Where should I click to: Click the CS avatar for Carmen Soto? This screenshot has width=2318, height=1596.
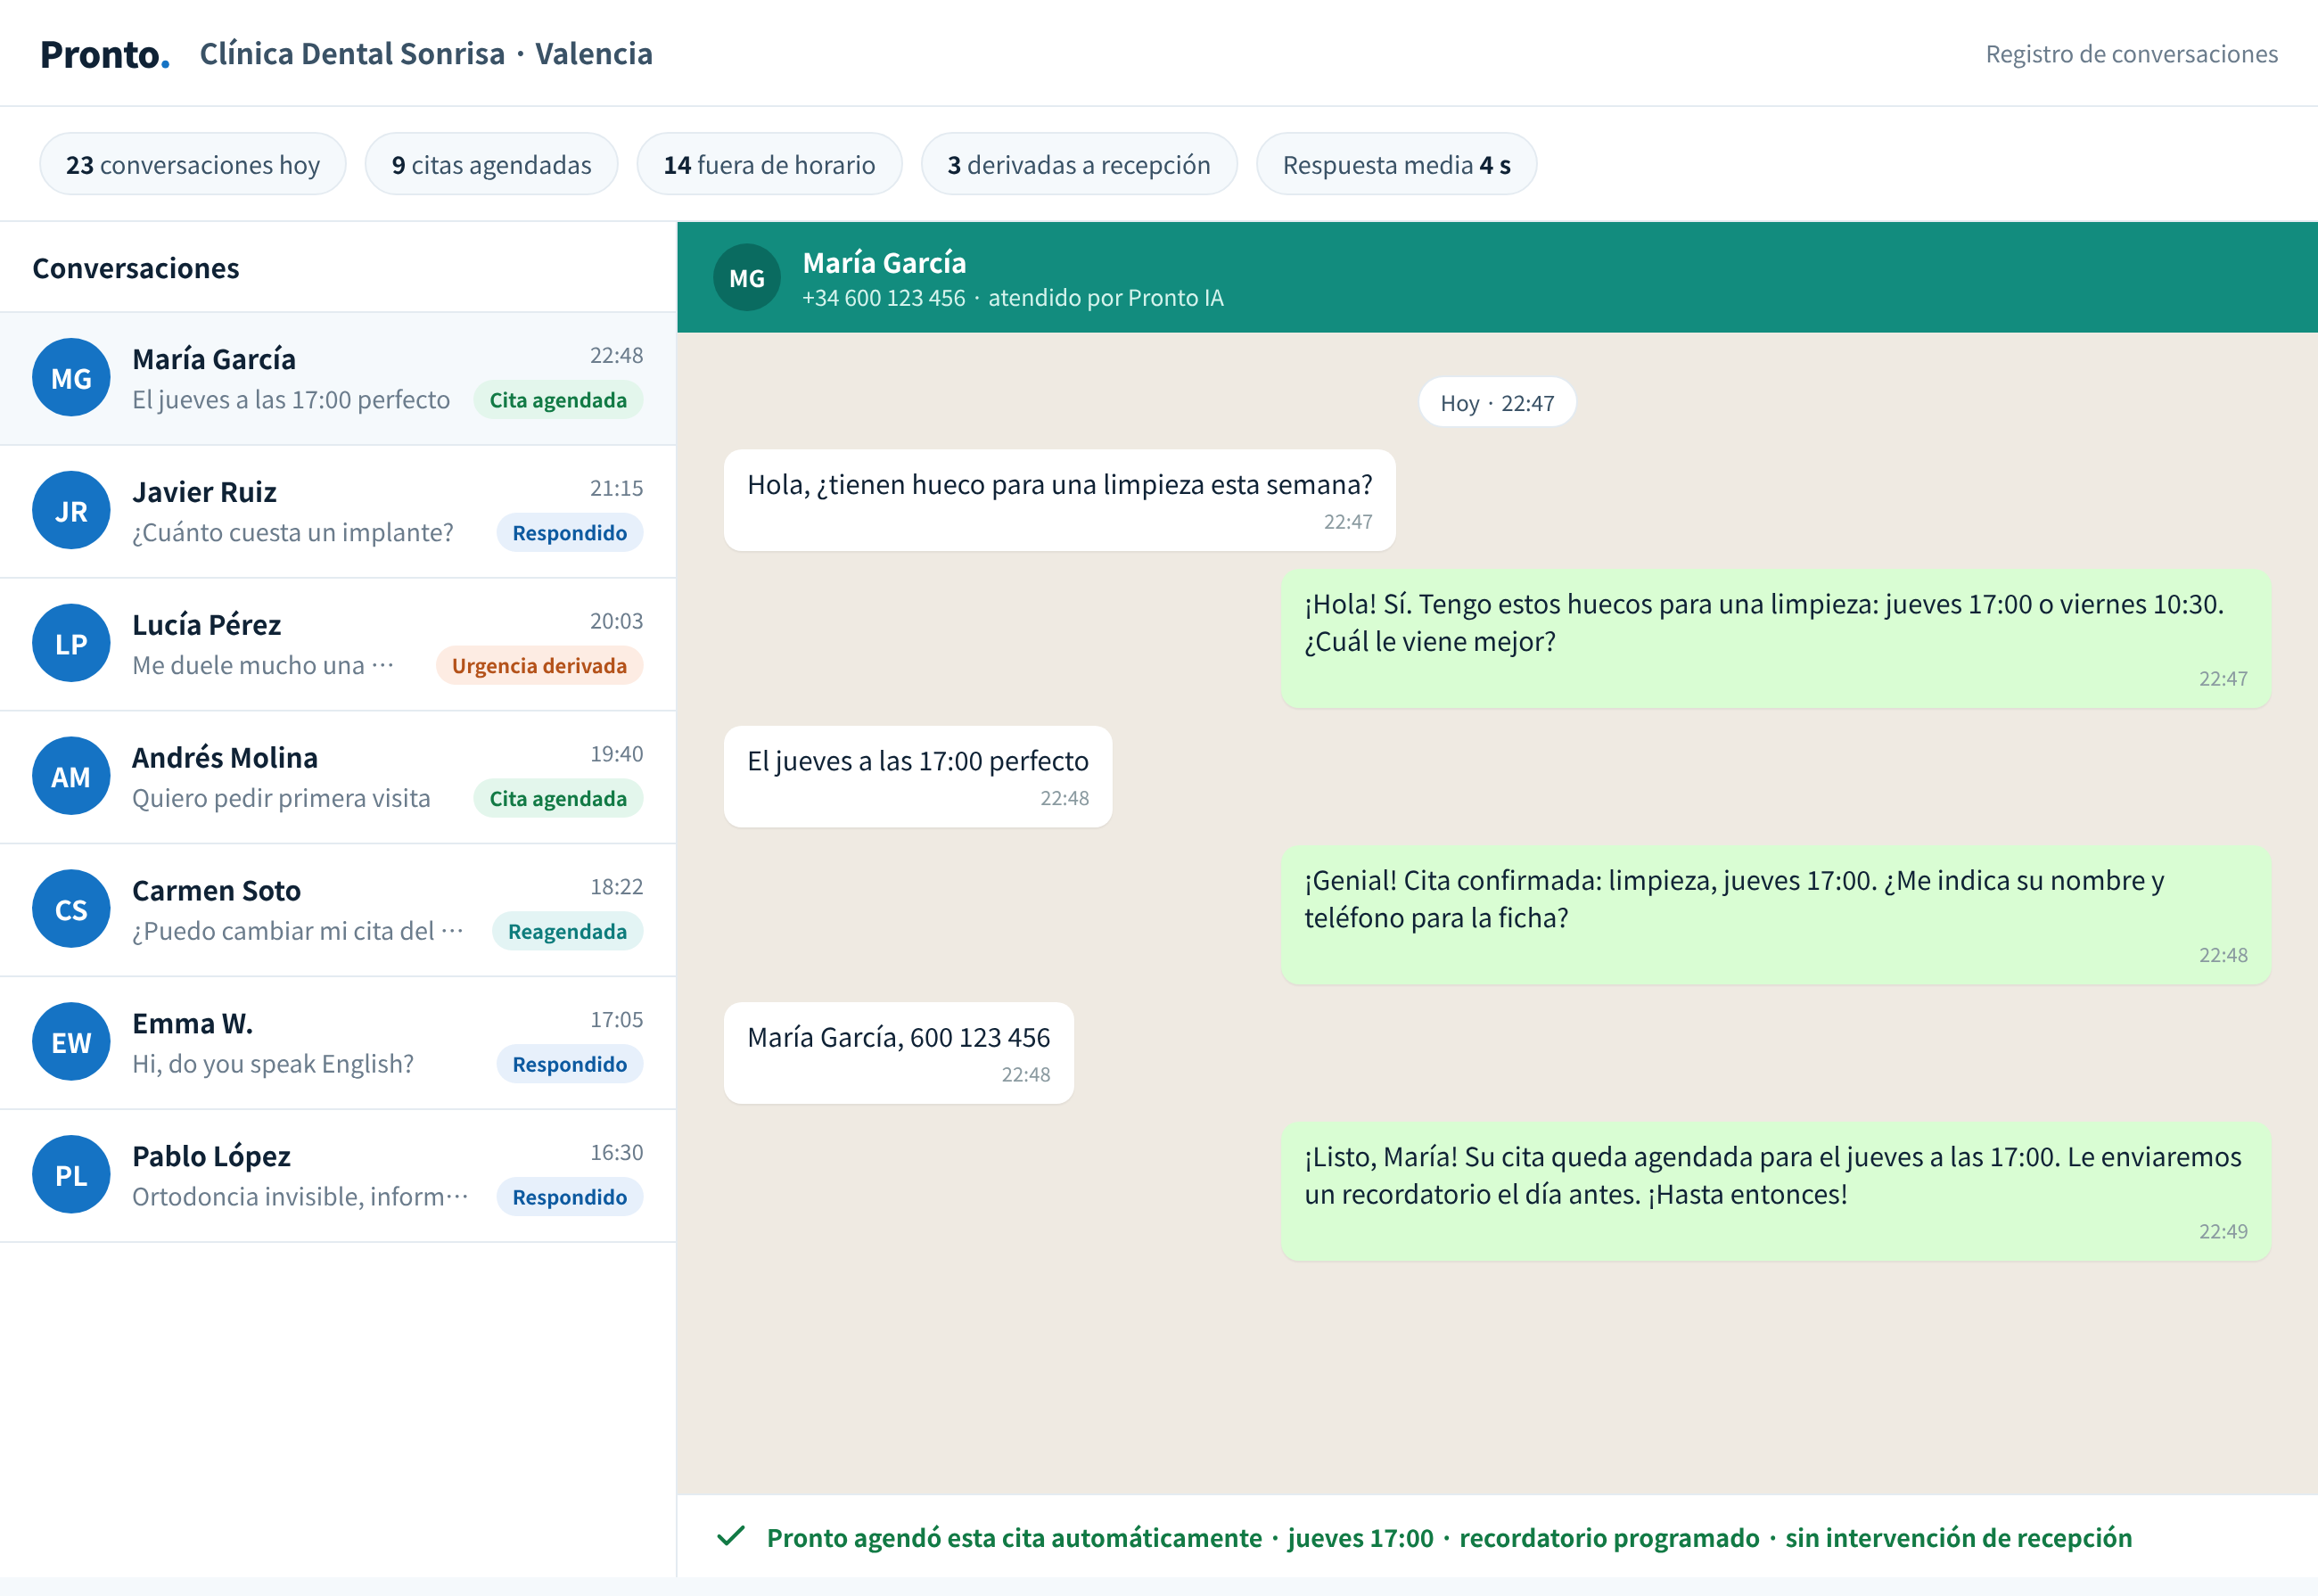click(x=71, y=910)
